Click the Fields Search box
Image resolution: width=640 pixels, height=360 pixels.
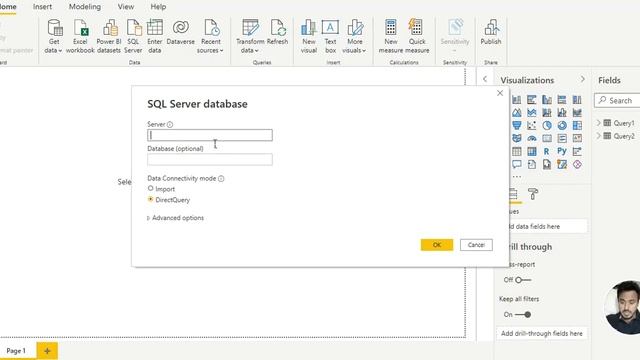click(618, 100)
